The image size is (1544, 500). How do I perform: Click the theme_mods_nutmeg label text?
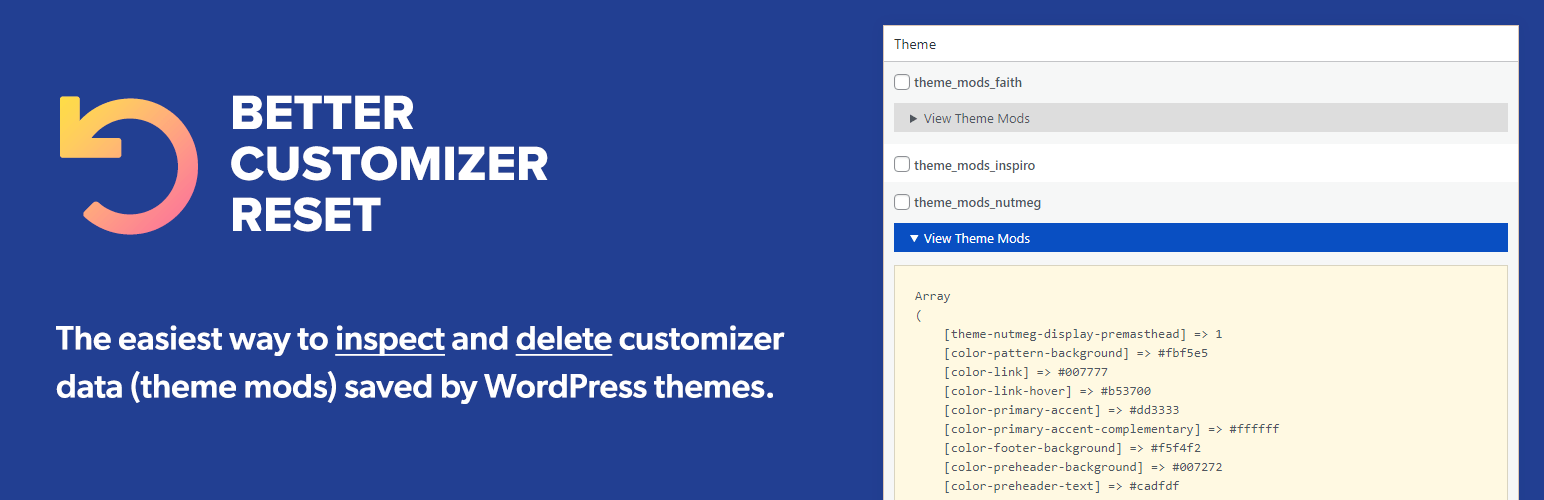[x=977, y=202]
